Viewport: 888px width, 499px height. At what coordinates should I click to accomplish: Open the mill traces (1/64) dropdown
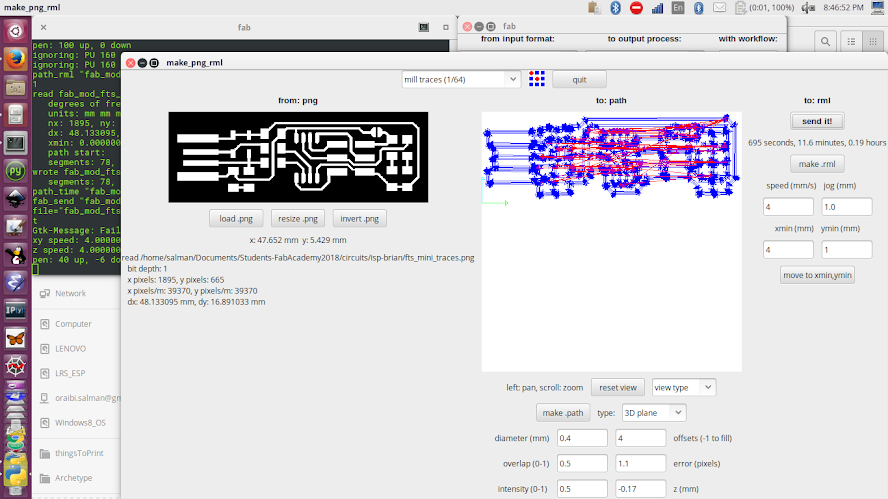tap(460, 79)
